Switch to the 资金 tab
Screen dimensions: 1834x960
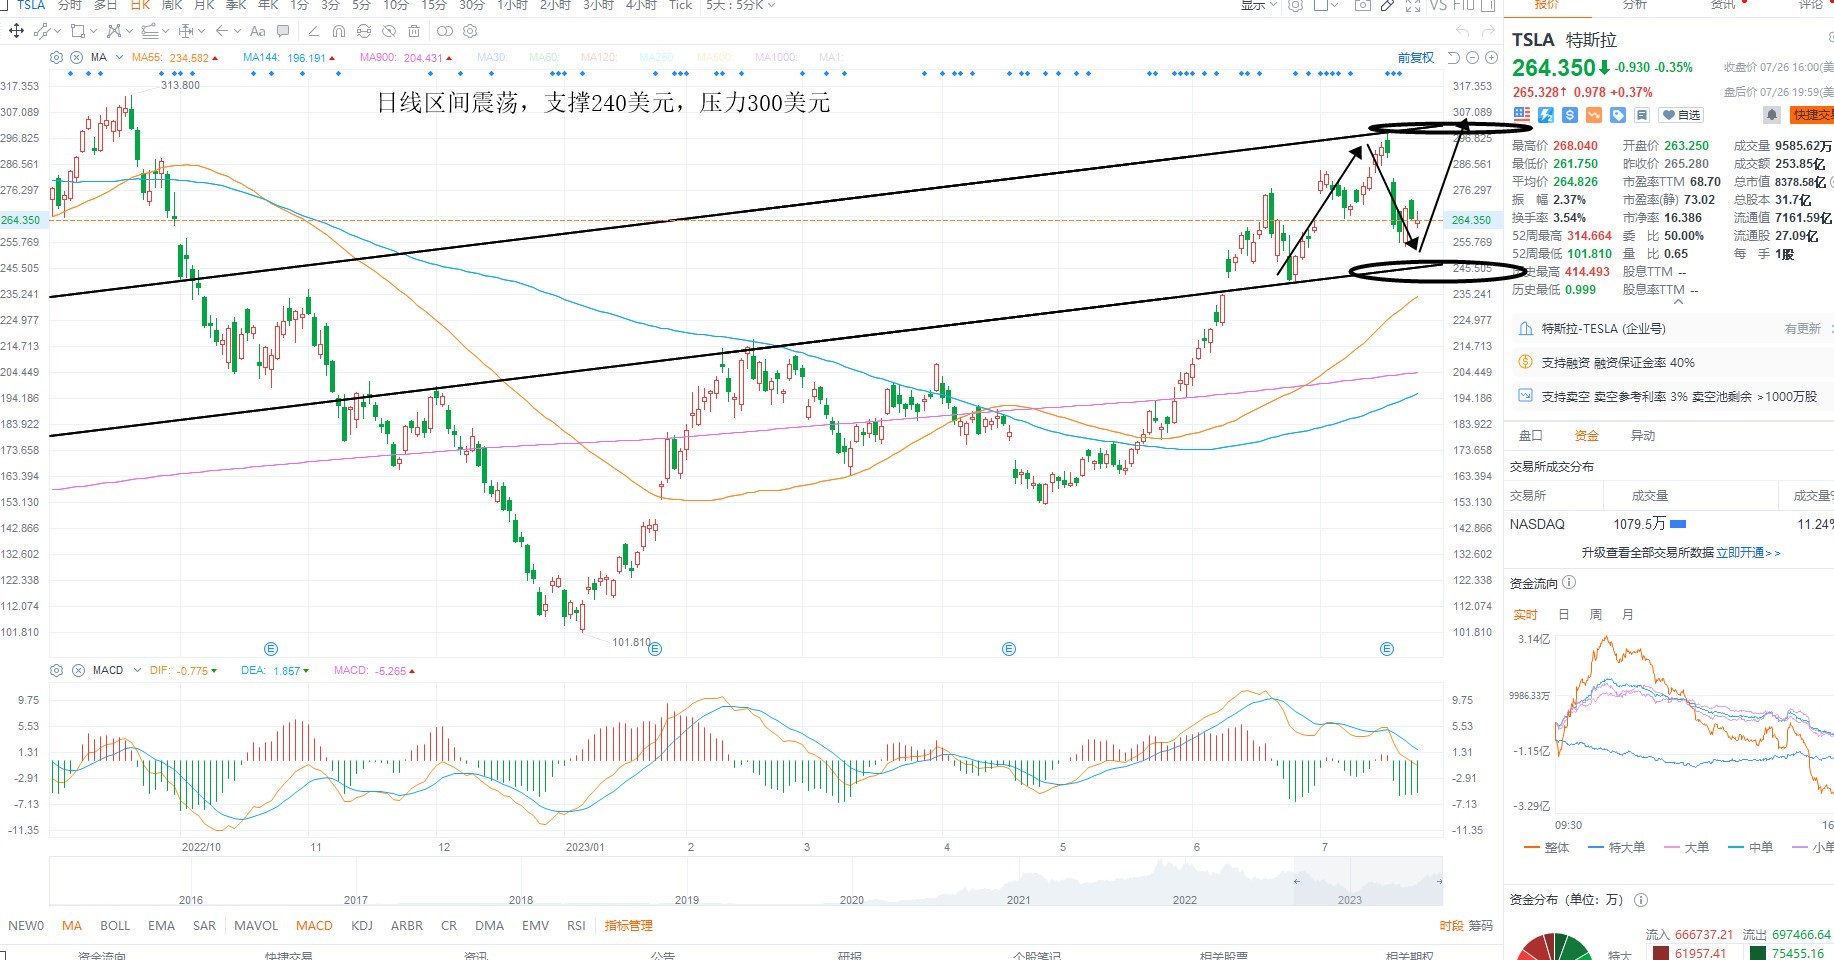click(1586, 435)
